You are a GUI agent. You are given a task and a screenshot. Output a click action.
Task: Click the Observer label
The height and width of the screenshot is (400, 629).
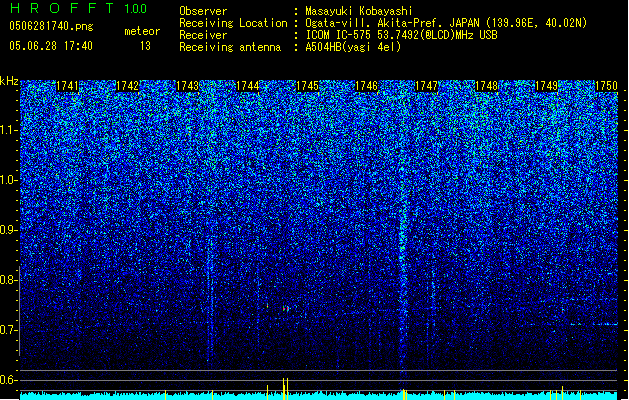coord(203,11)
